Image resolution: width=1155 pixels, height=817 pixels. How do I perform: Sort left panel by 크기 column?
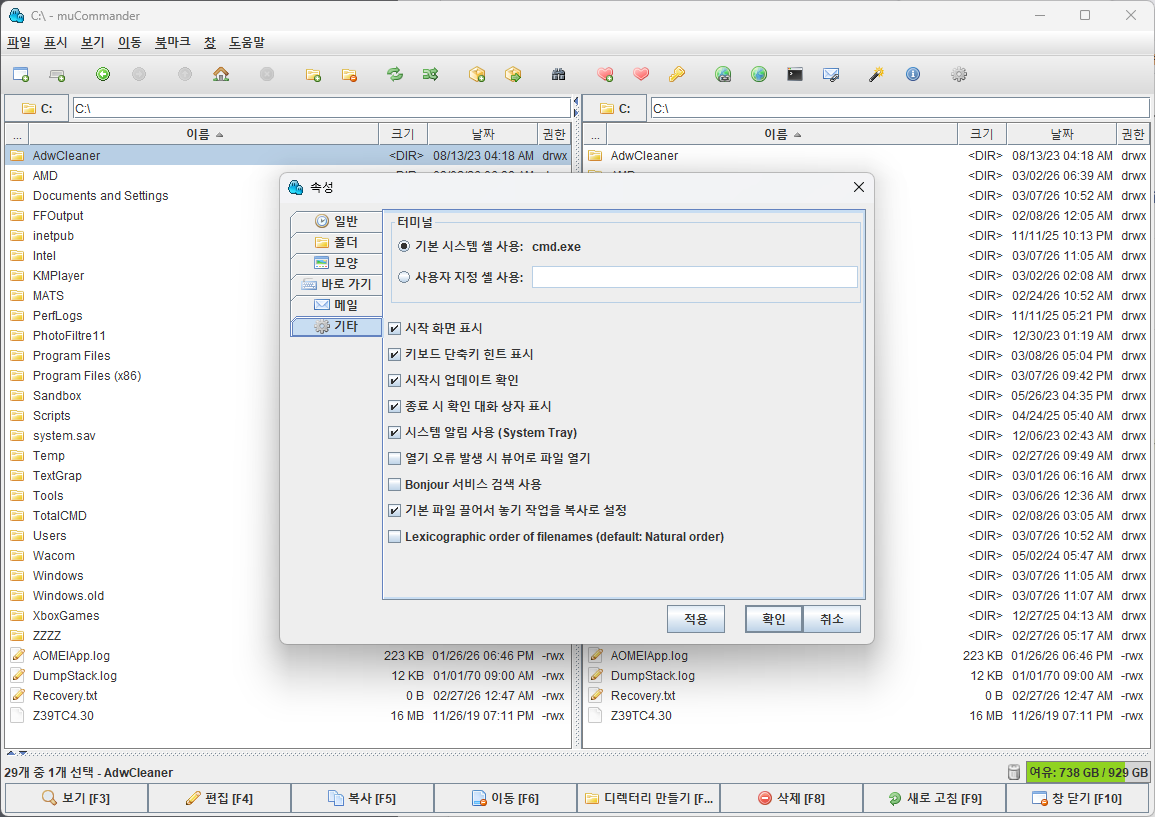[x=403, y=134]
